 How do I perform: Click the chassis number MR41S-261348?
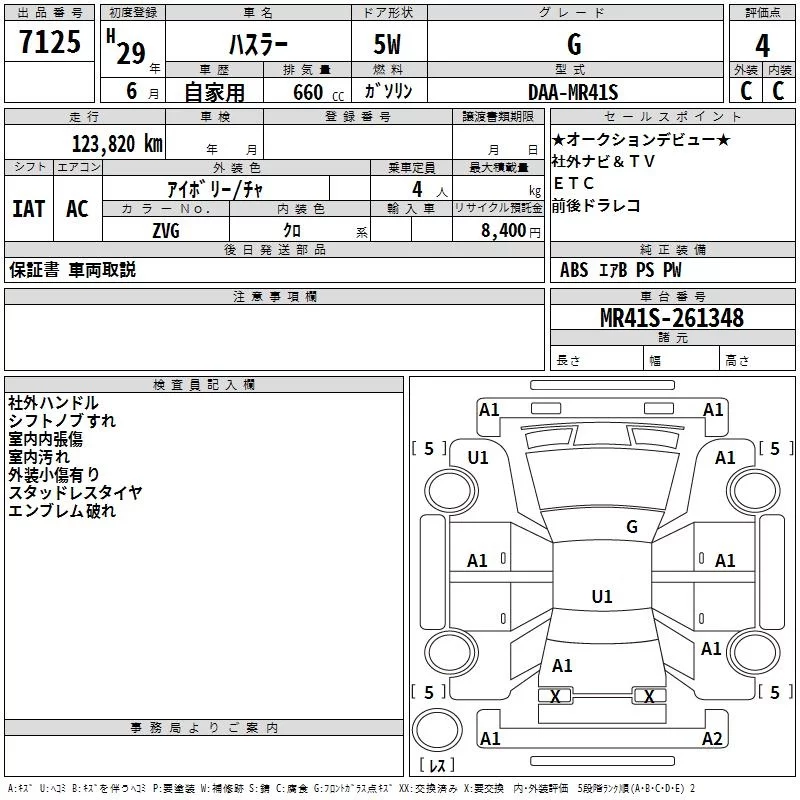671,318
